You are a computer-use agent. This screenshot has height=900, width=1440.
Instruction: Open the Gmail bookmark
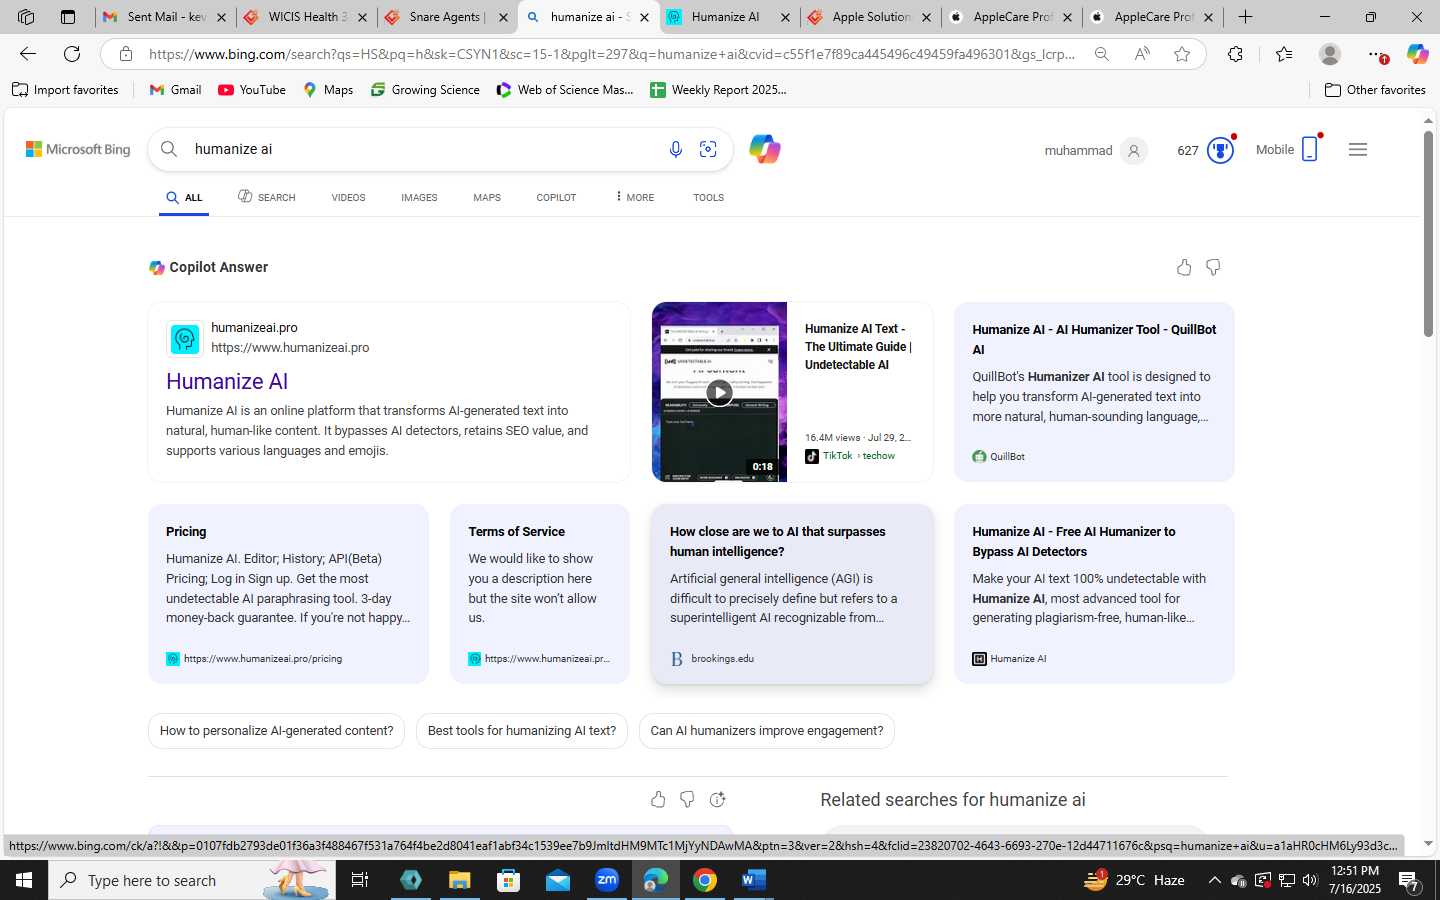(175, 90)
